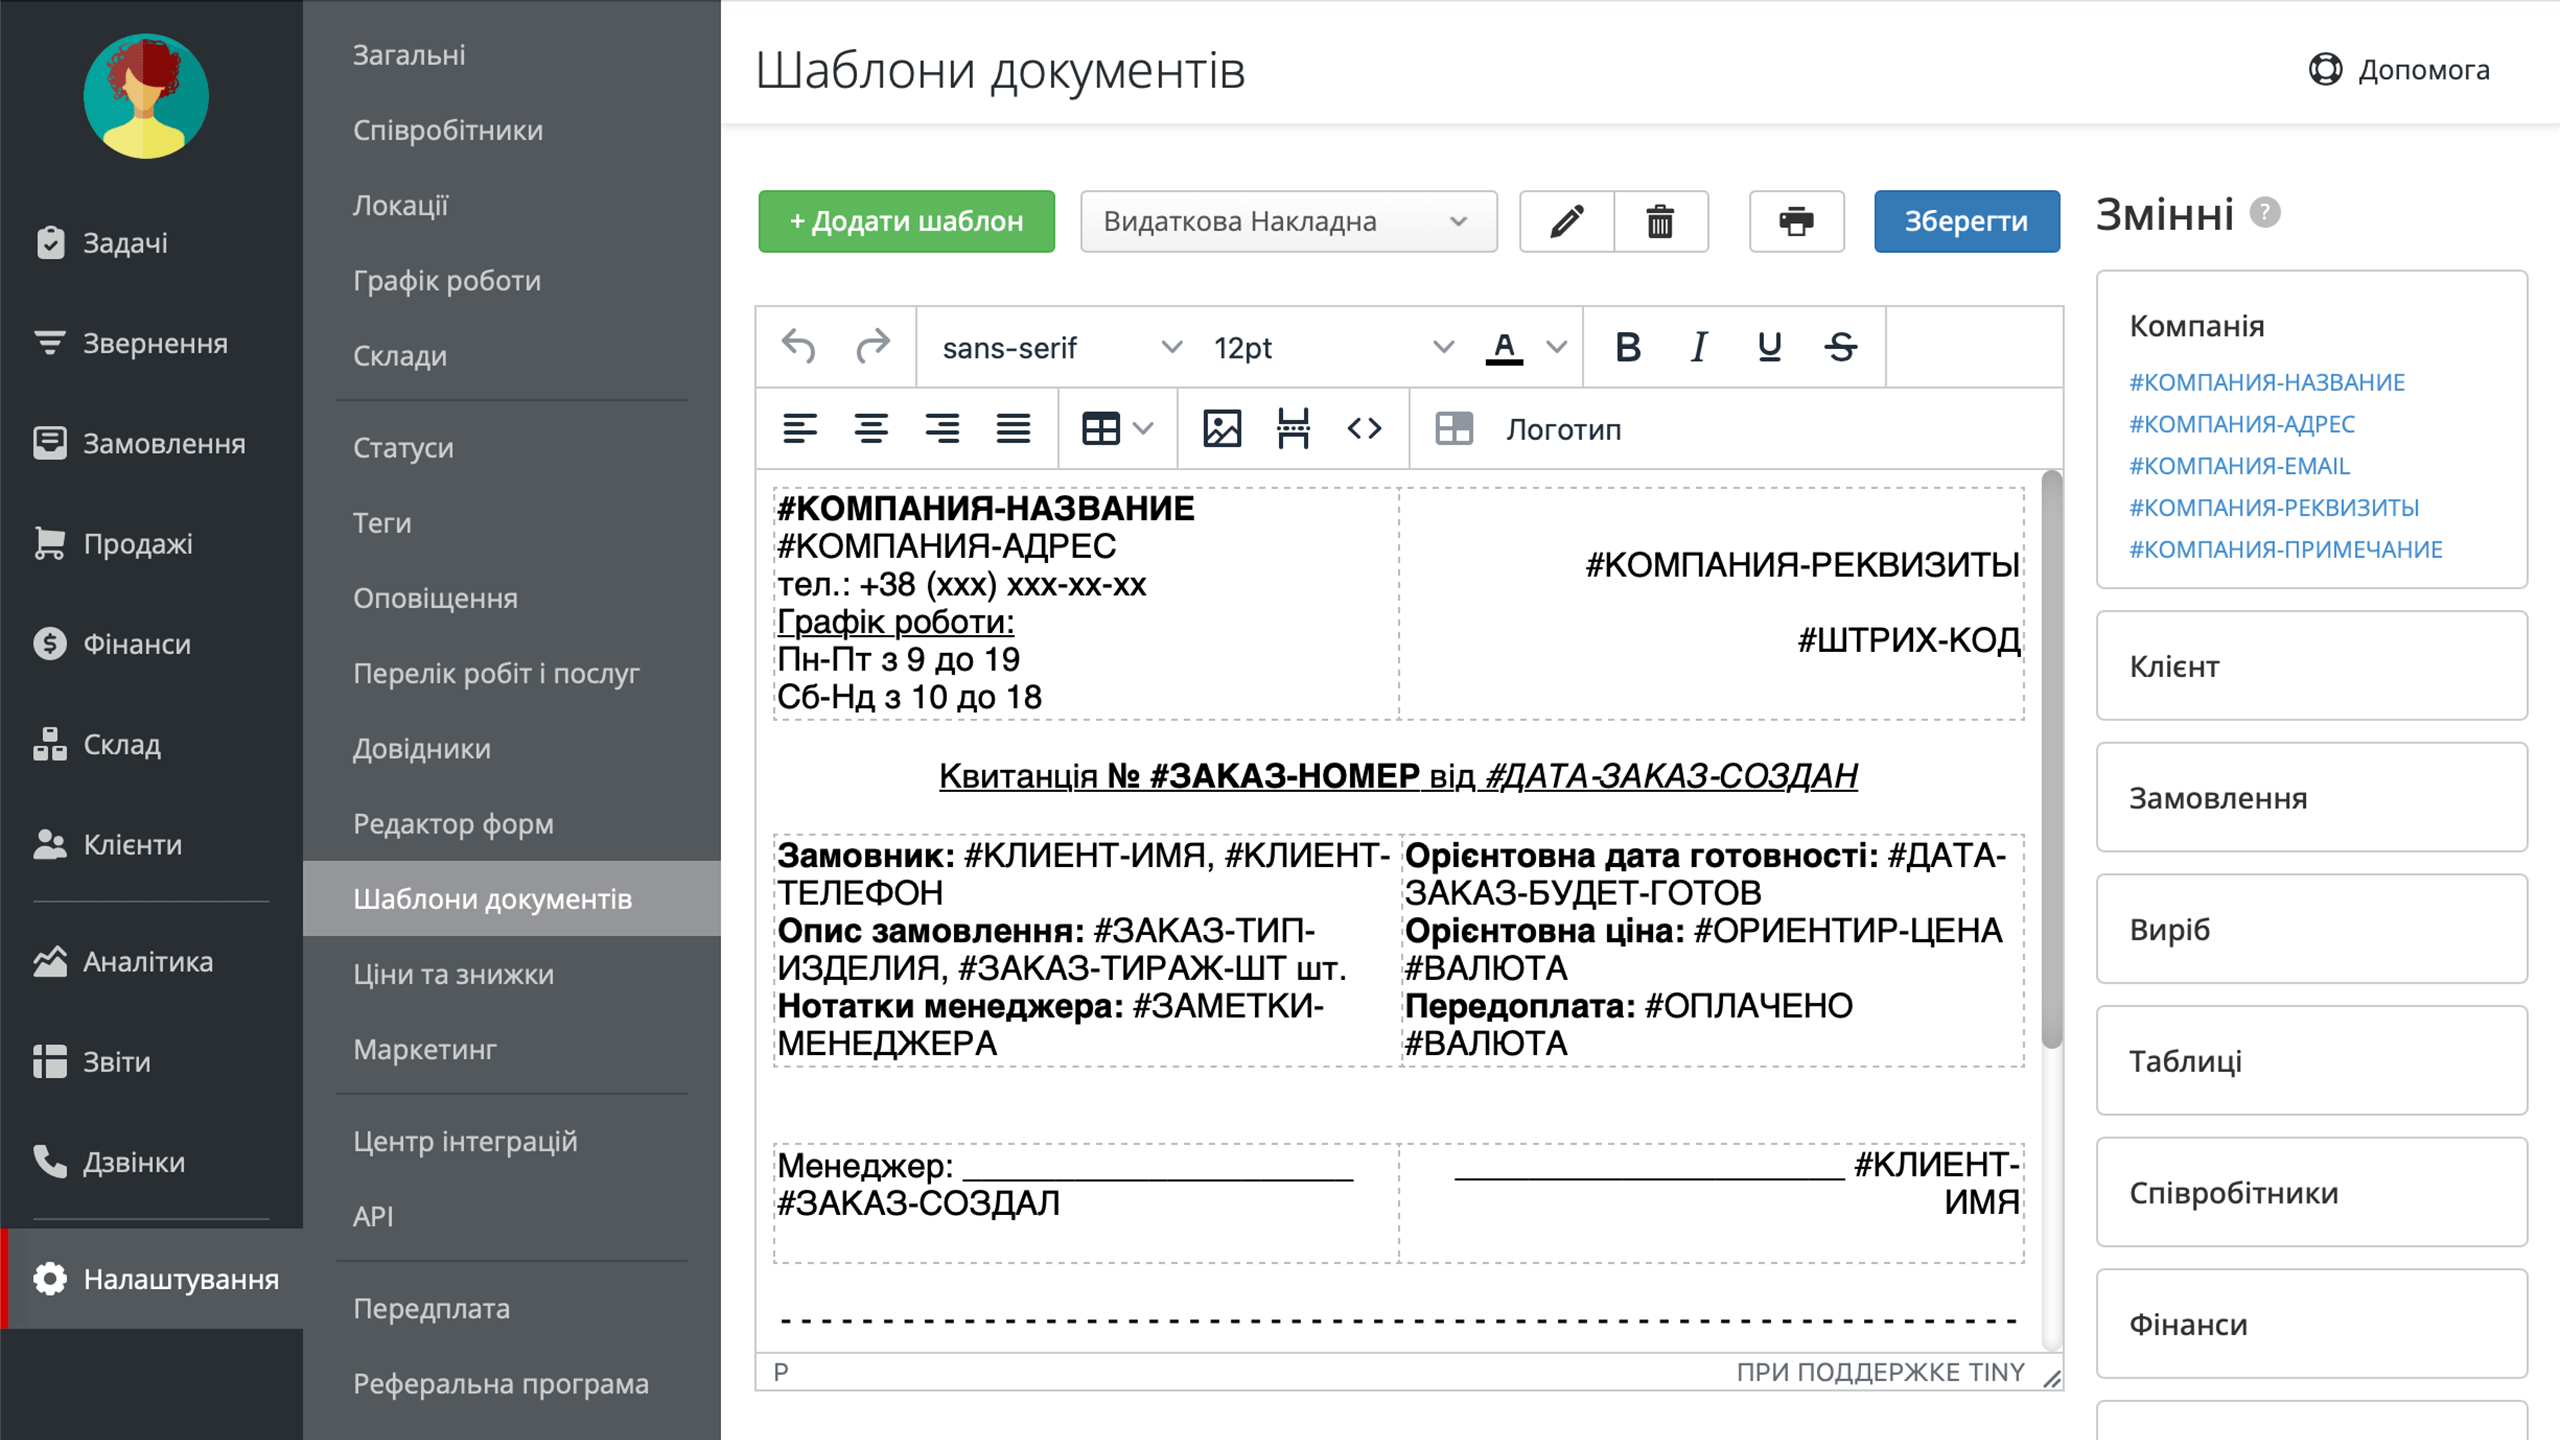Image resolution: width=2560 pixels, height=1440 pixels.
Task: Open Клієнти in main sidebar
Action: tap(151, 844)
